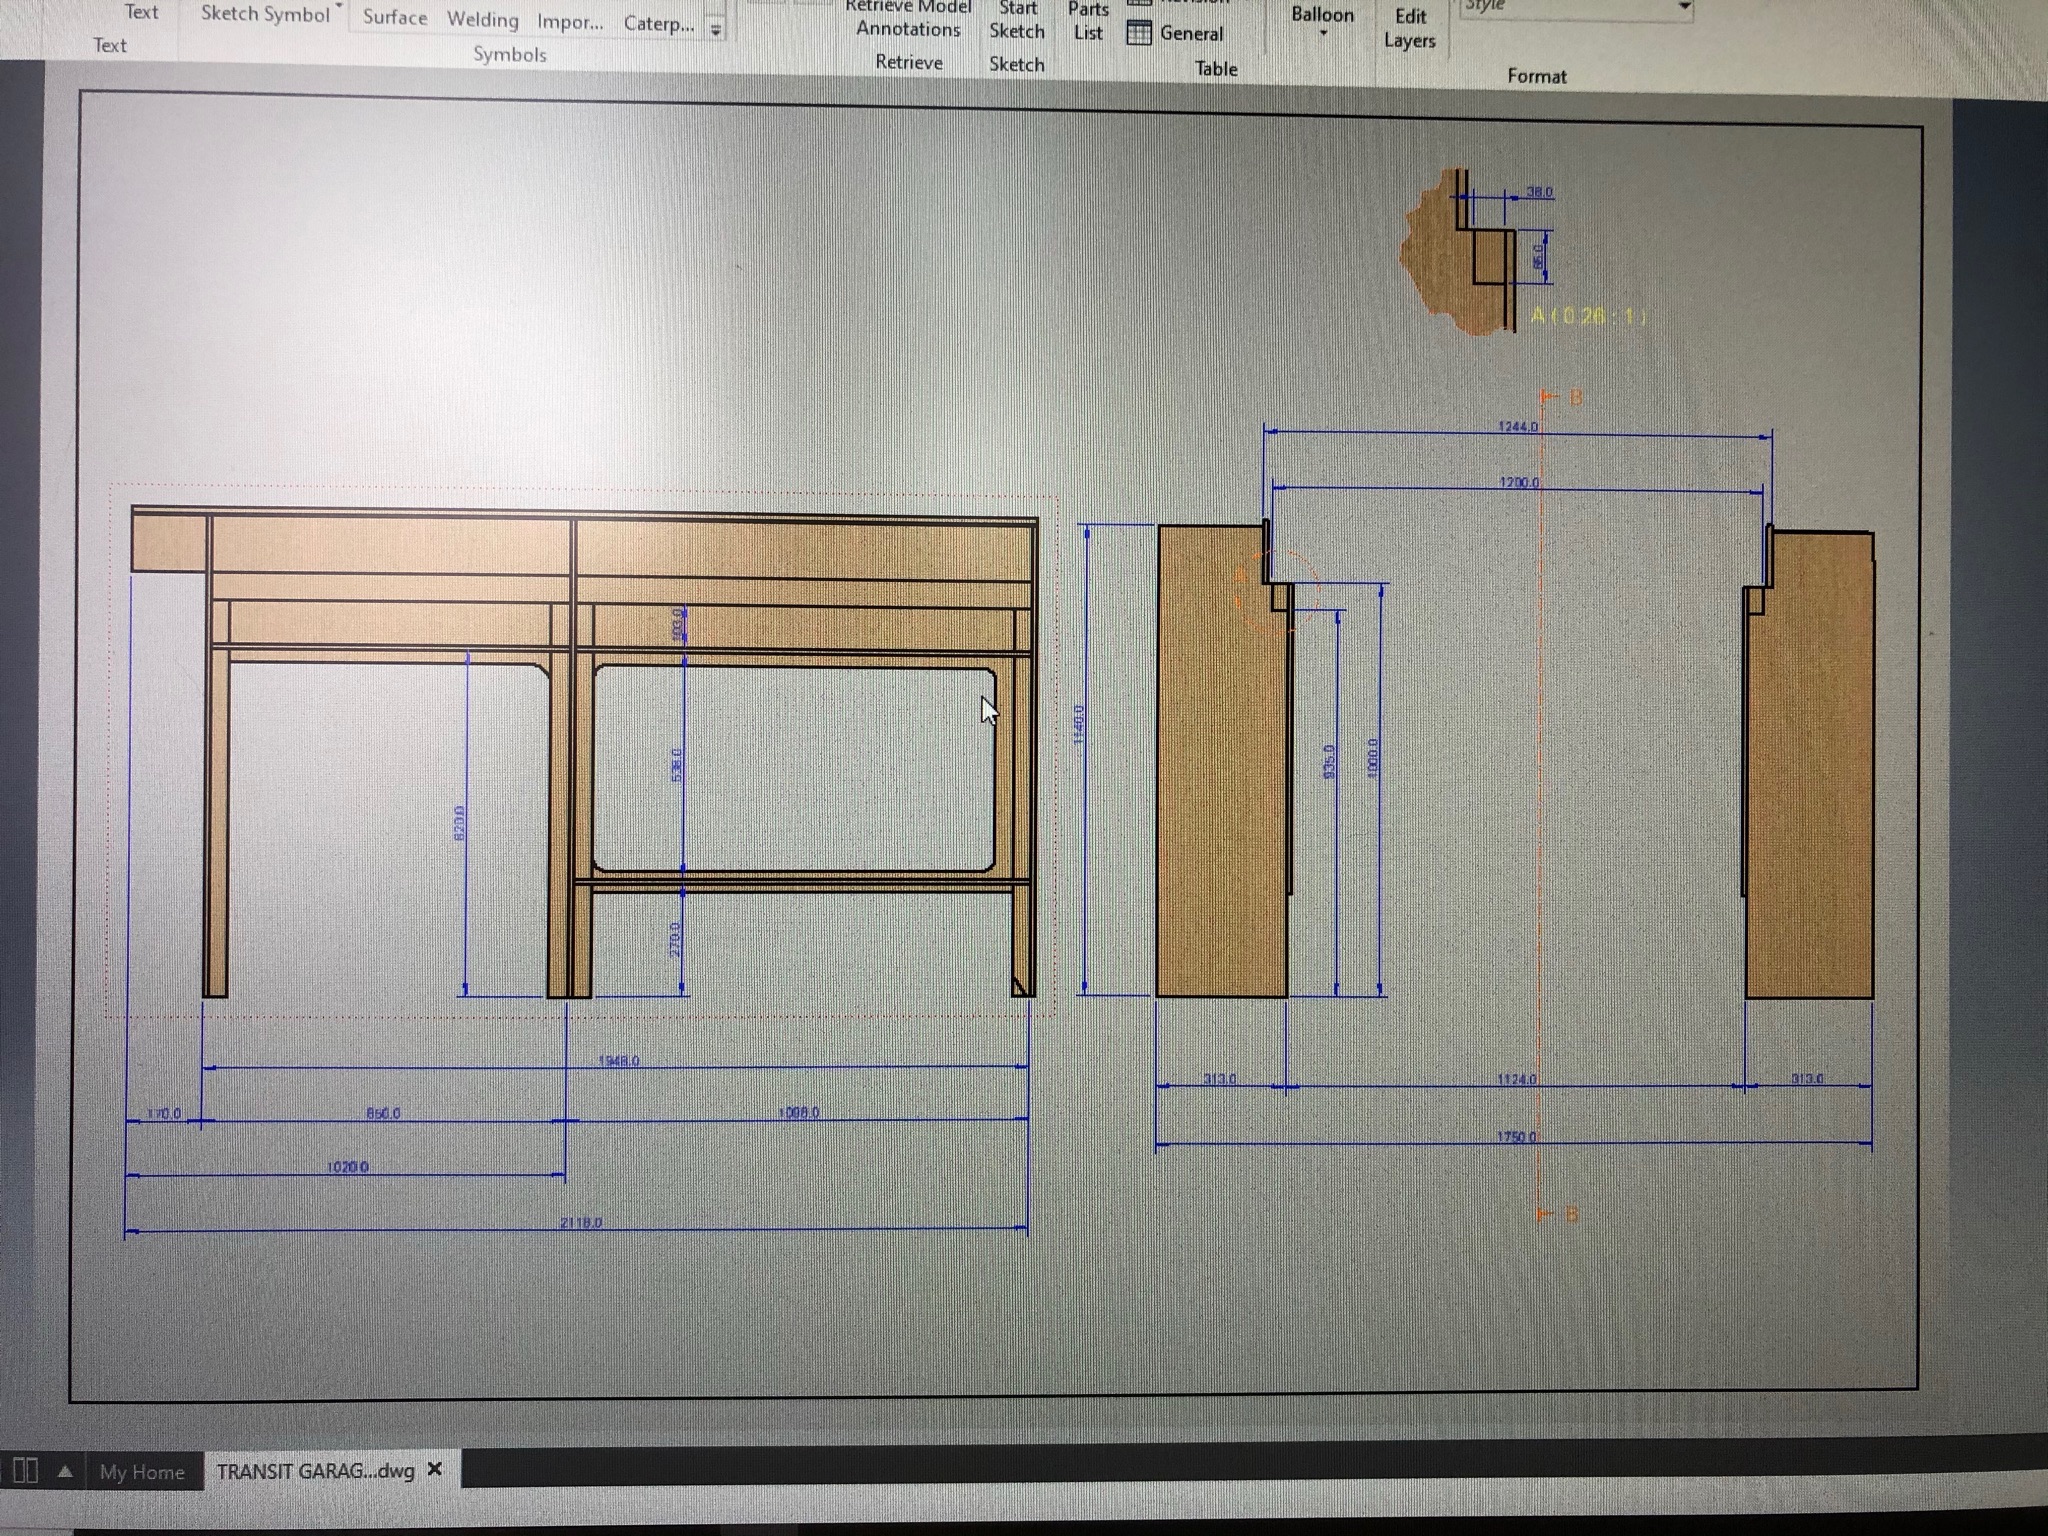Expand the Symbols panel gallery arrow
Screen dimensions: 2048x1536
pos(716,29)
